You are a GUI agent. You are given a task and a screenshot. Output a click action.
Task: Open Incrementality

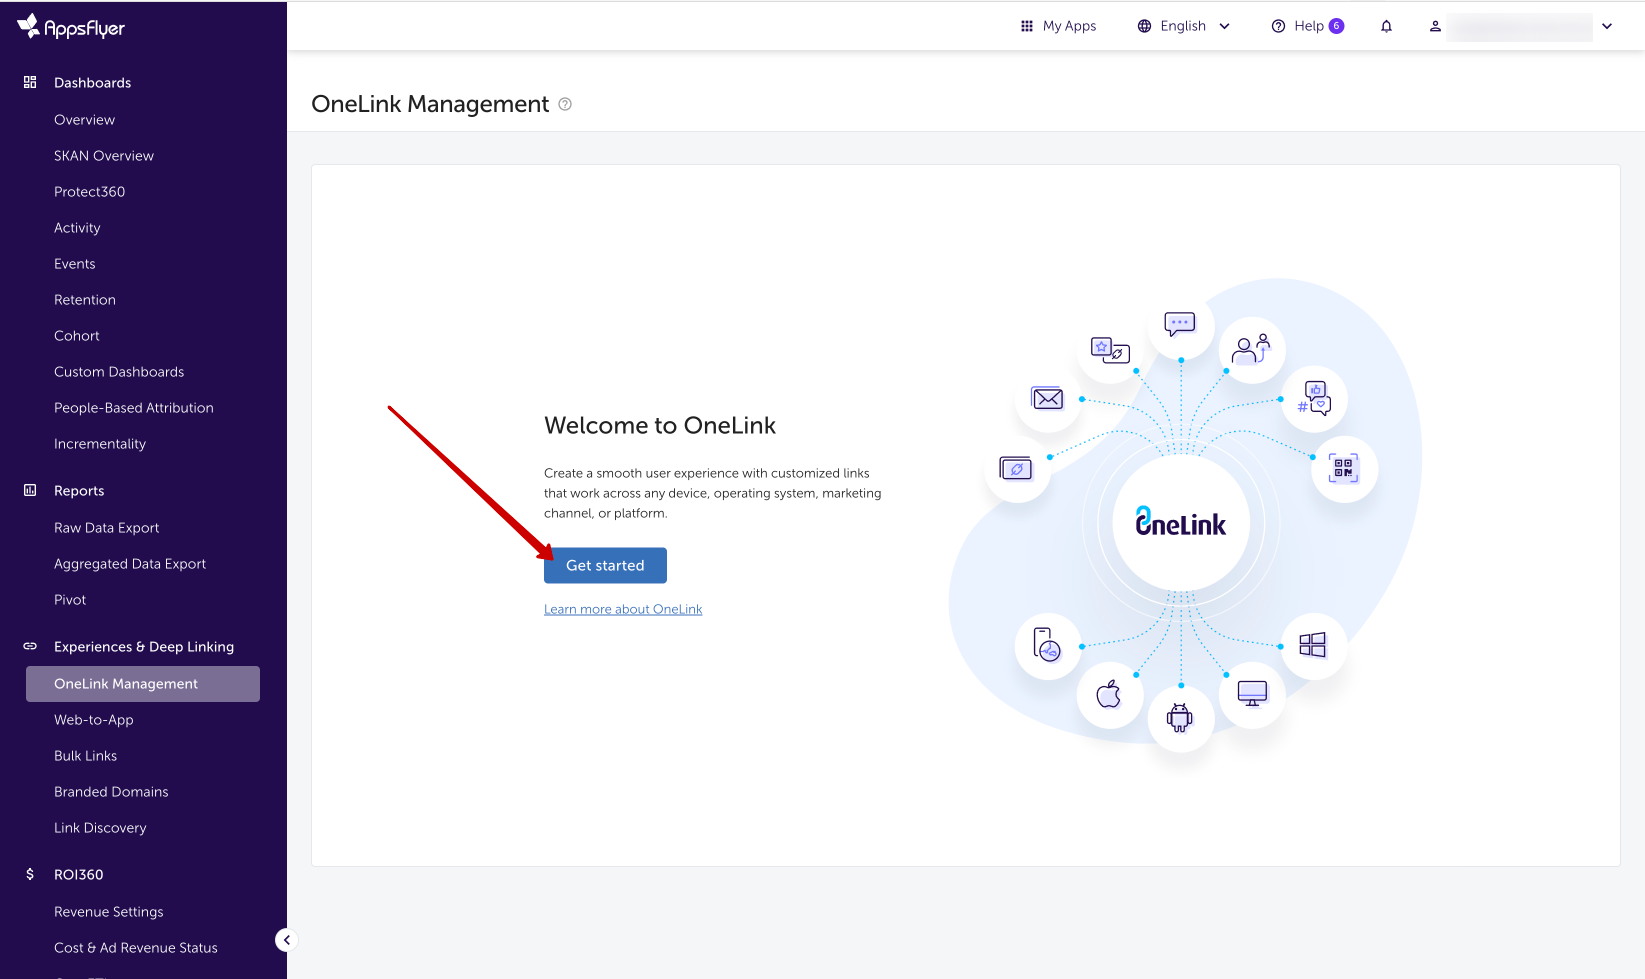pyautogui.click(x=100, y=443)
